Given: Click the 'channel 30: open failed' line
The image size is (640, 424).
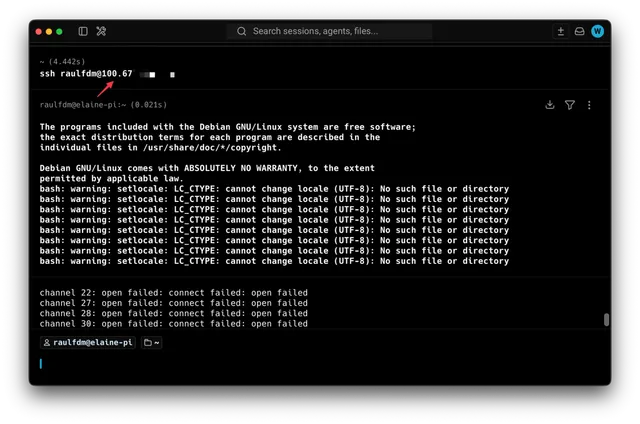Looking at the screenshot, I should pyautogui.click(x=173, y=324).
